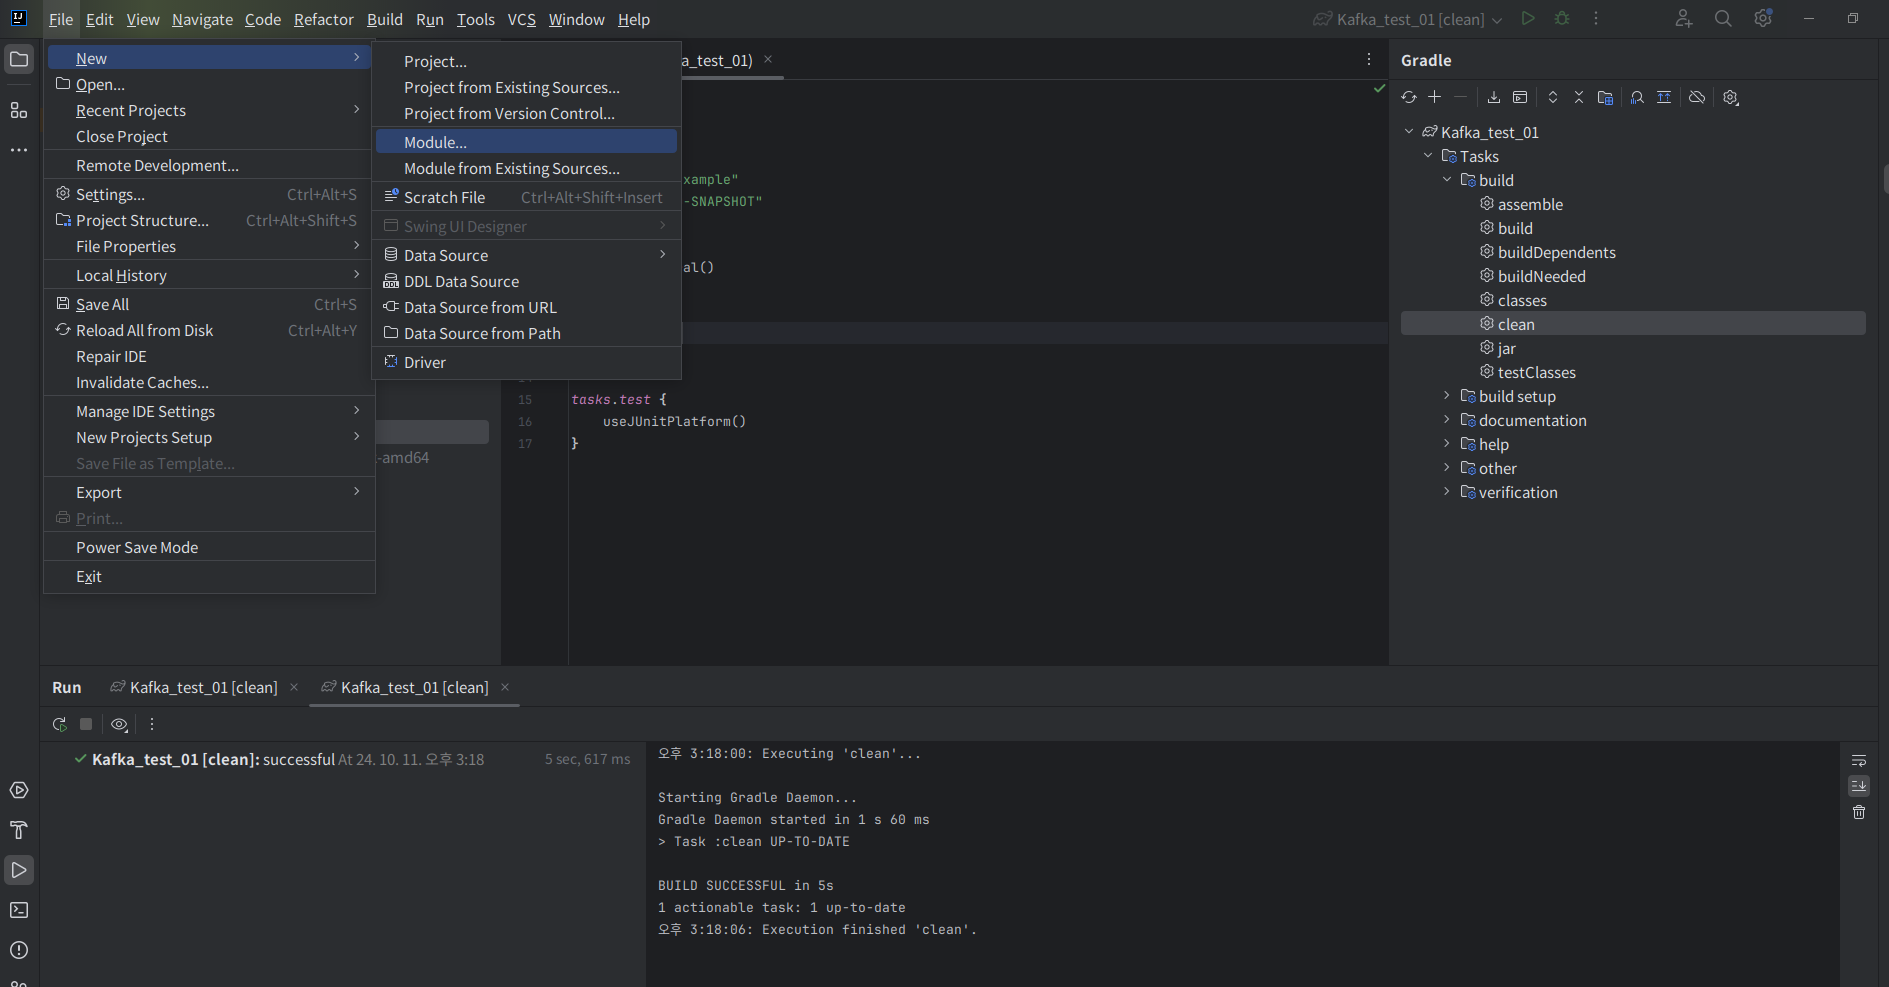Viewport: 1889px width, 987px height.
Task: Open editor tab options three-dots menu
Action: click(x=1369, y=60)
